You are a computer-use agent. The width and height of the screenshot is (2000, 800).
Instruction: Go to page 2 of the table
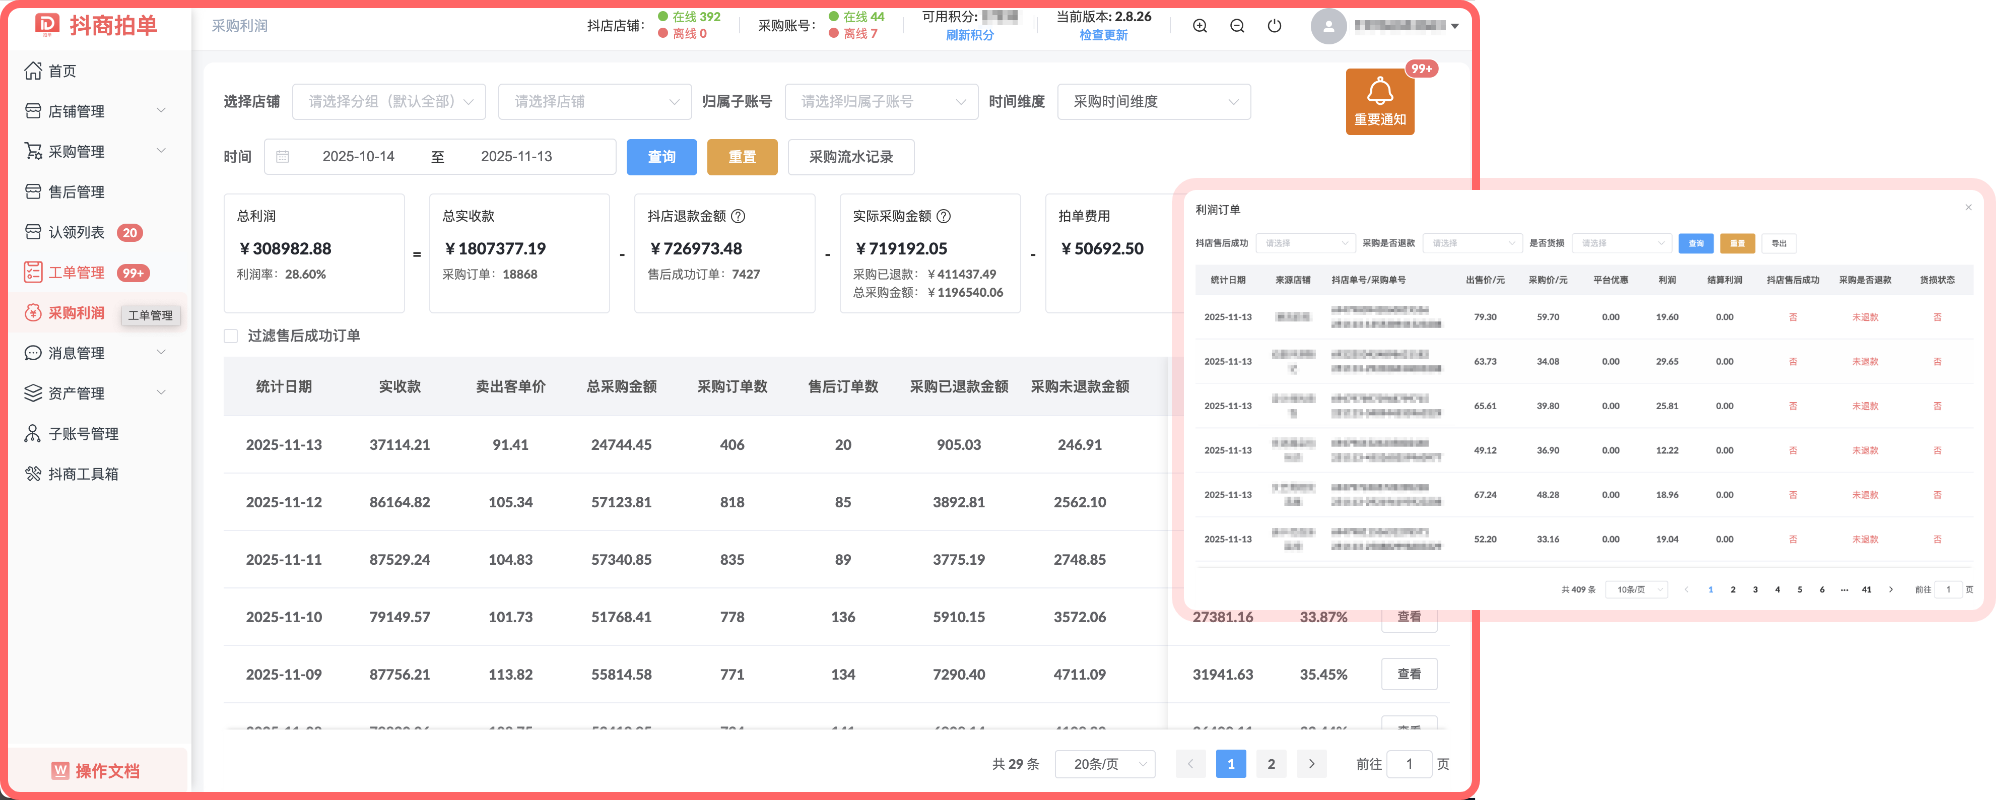1271,764
